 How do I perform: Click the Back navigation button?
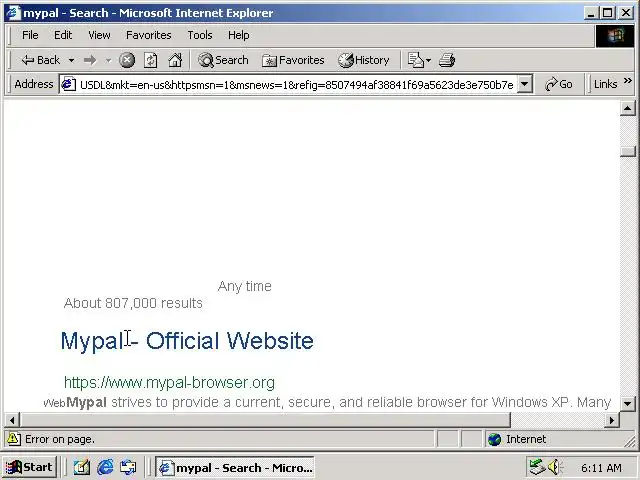(40, 60)
